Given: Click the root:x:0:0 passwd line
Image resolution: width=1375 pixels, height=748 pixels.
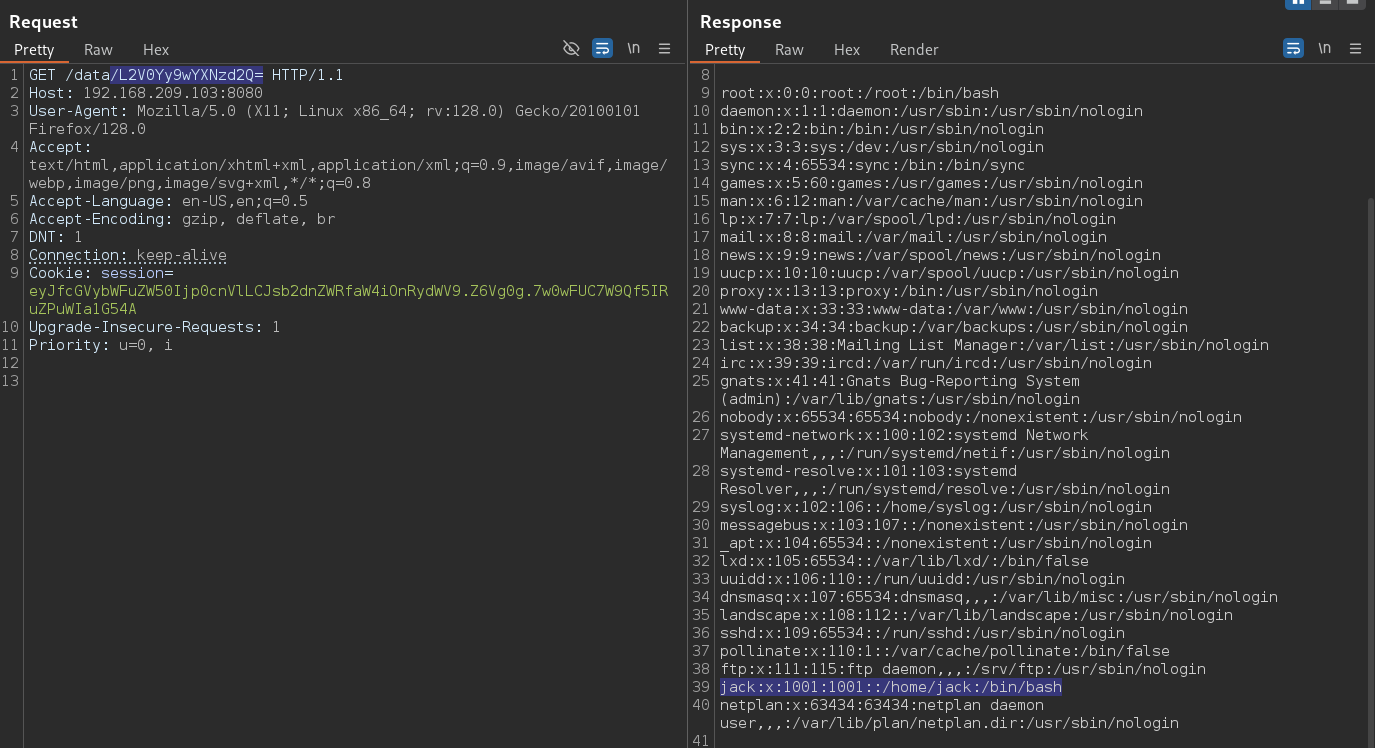Looking at the screenshot, I should pyautogui.click(x=859, y=93).
